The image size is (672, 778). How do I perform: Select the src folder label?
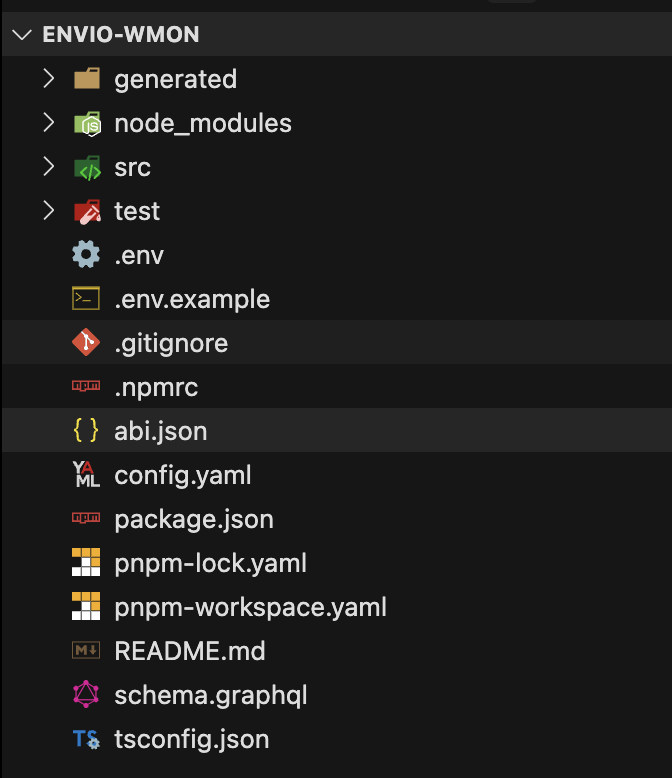pos(132,167)
